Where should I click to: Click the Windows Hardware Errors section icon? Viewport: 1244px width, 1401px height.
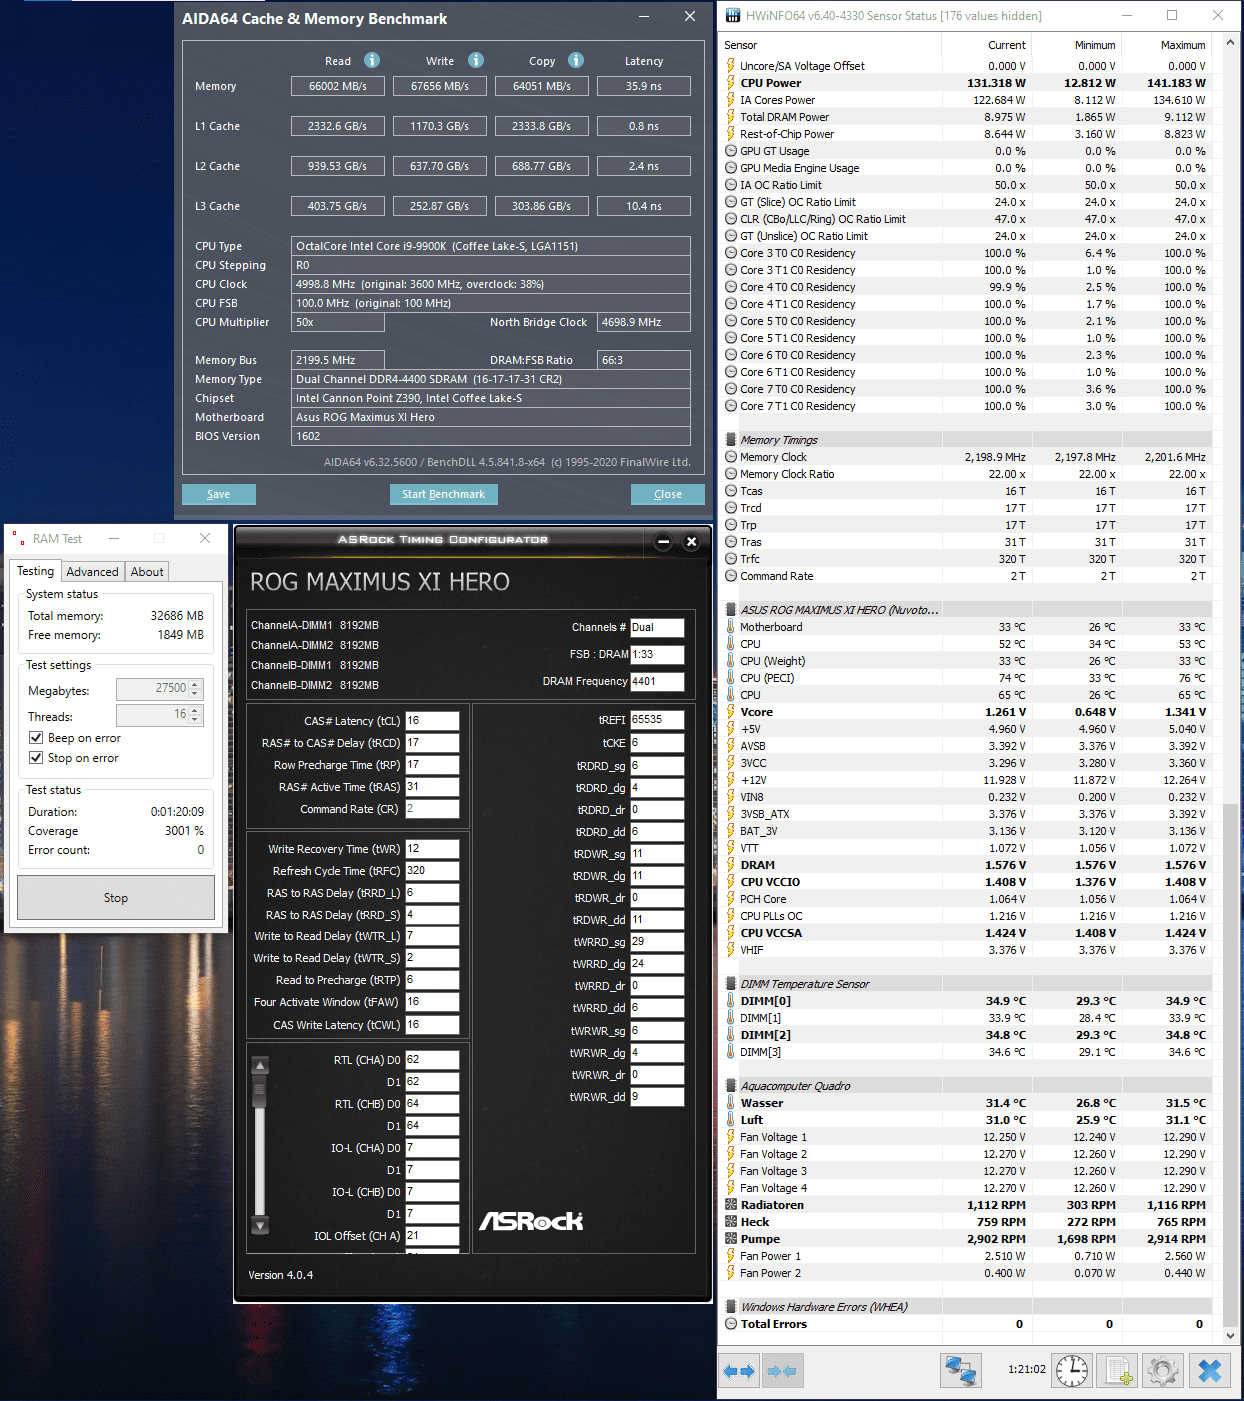pos(731,1307)
